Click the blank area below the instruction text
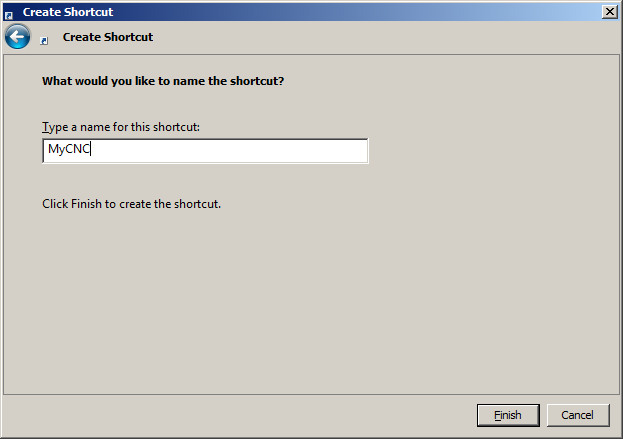Viewport: 623px width, 439px height. pyautogui.click(x=300, y=300)
